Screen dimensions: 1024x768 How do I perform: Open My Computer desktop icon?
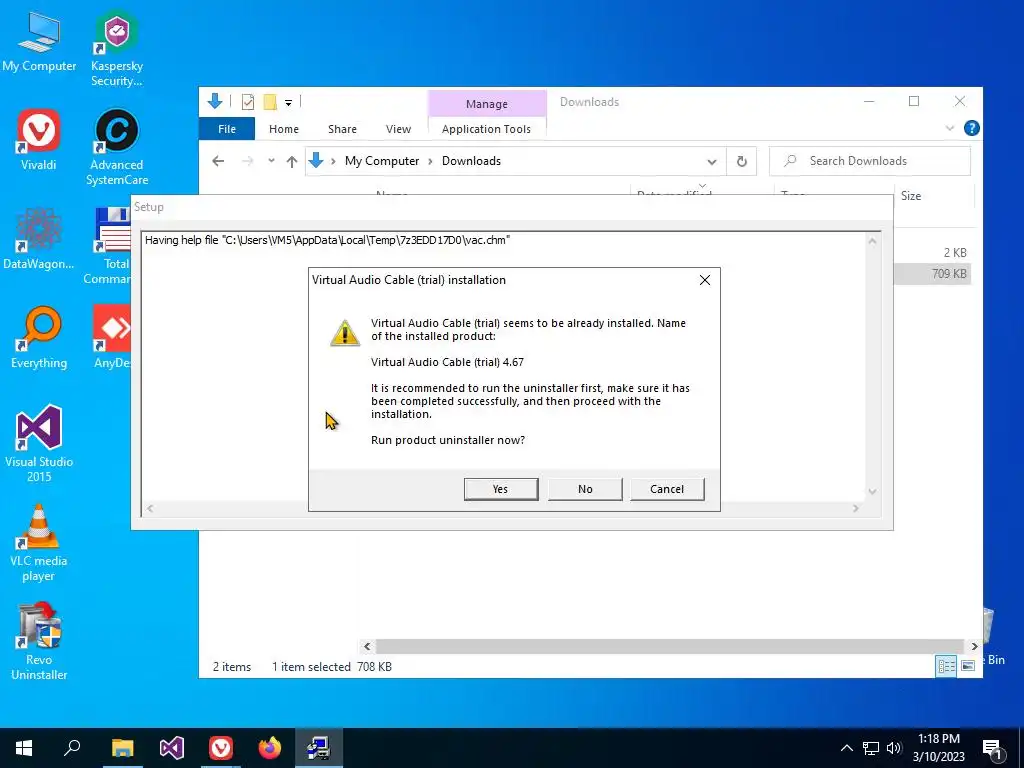[x=39, y=41]
